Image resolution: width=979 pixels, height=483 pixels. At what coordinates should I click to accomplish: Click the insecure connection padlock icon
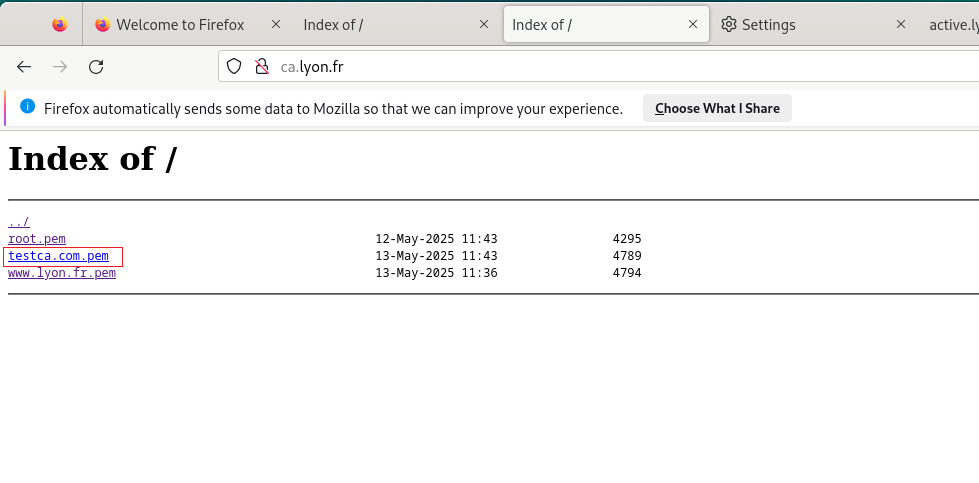tap(262, 66)
